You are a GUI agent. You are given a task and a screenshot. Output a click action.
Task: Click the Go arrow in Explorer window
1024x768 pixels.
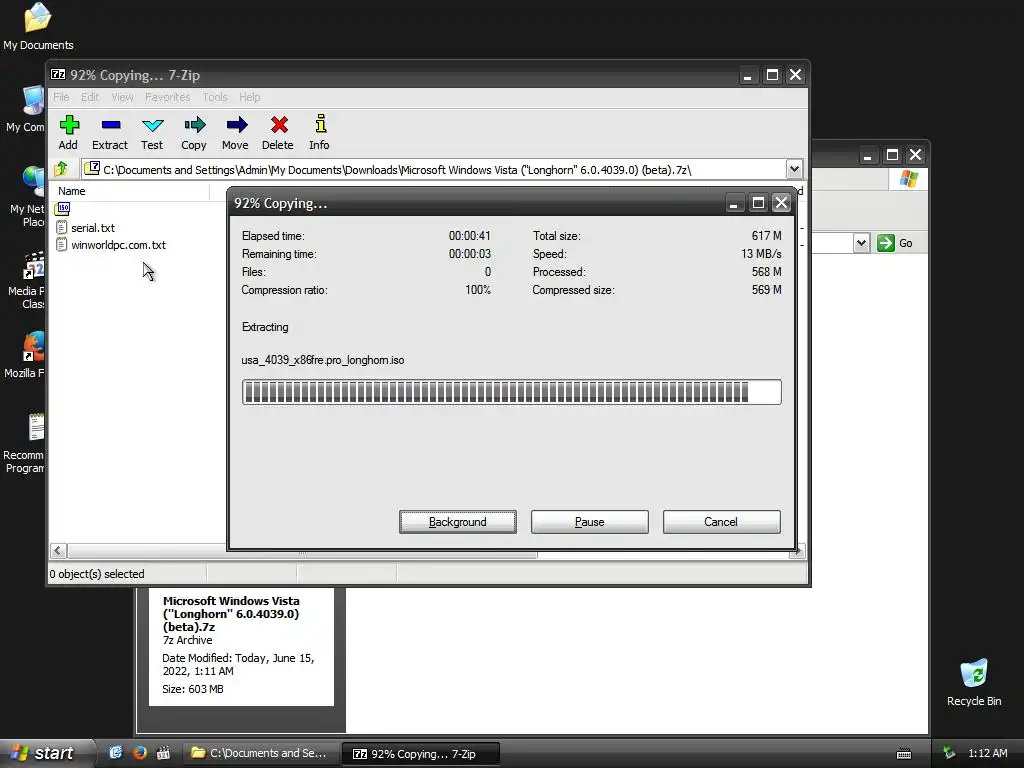tap(886, 243)
